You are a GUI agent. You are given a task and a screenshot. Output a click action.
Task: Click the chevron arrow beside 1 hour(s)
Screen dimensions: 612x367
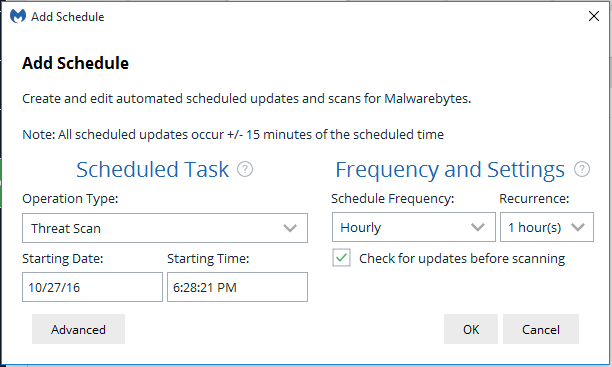point(578,227)
